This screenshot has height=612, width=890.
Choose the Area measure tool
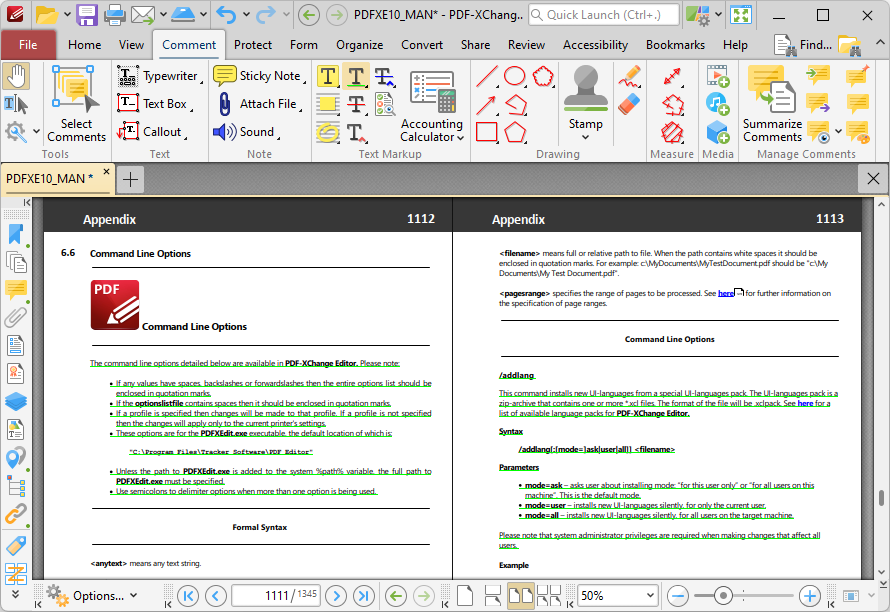click(672, 132)
